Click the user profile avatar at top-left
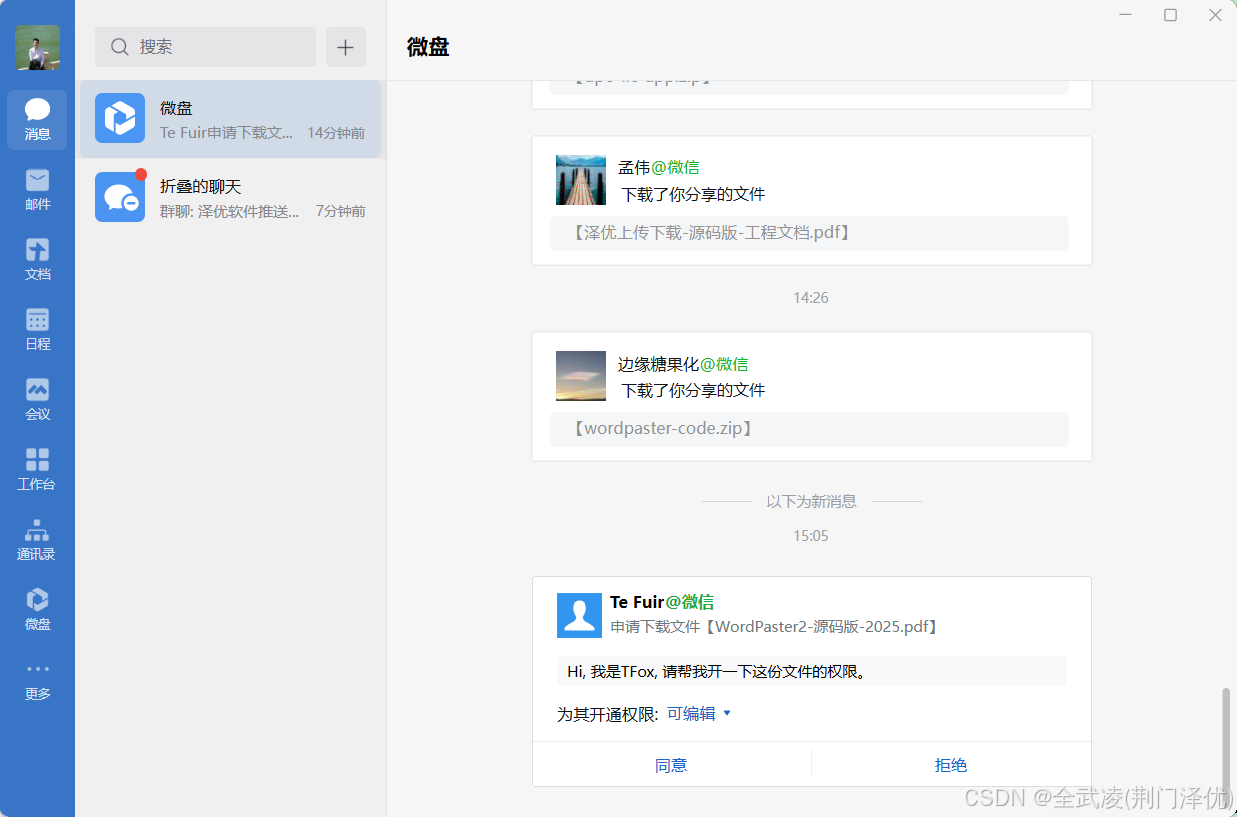This screenshot has height=817, width=1237. click(x=37, y=47)
